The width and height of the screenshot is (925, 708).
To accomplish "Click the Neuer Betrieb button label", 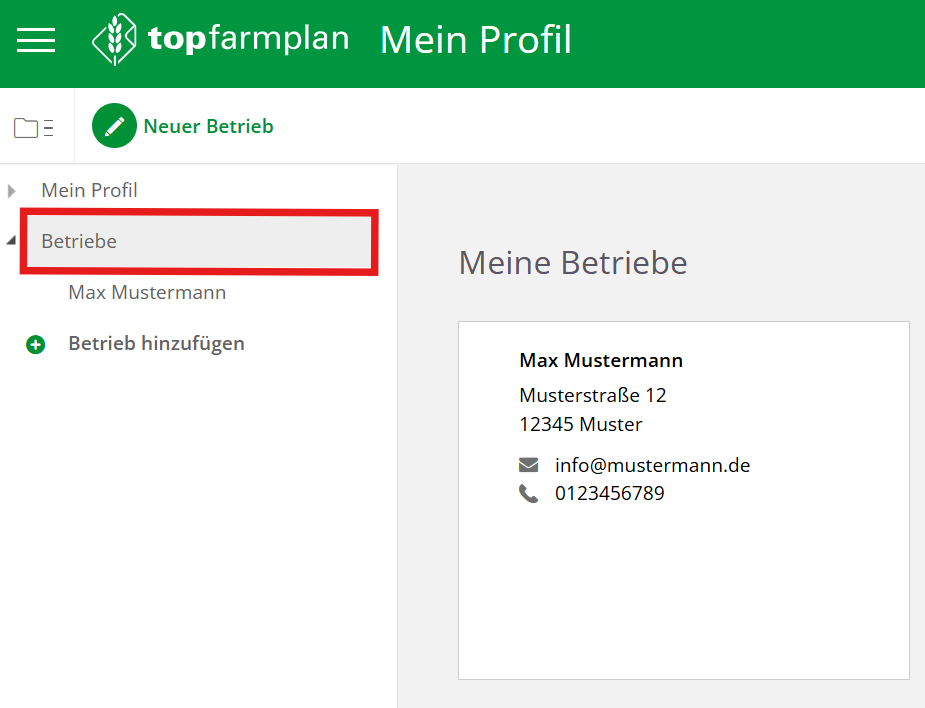I will click(208, 126).
